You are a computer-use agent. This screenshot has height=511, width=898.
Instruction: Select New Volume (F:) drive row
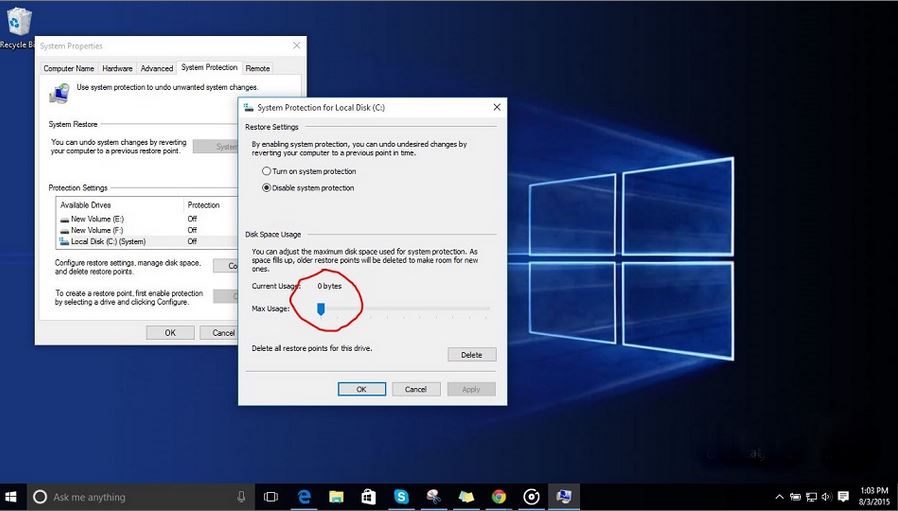[148, 230]
